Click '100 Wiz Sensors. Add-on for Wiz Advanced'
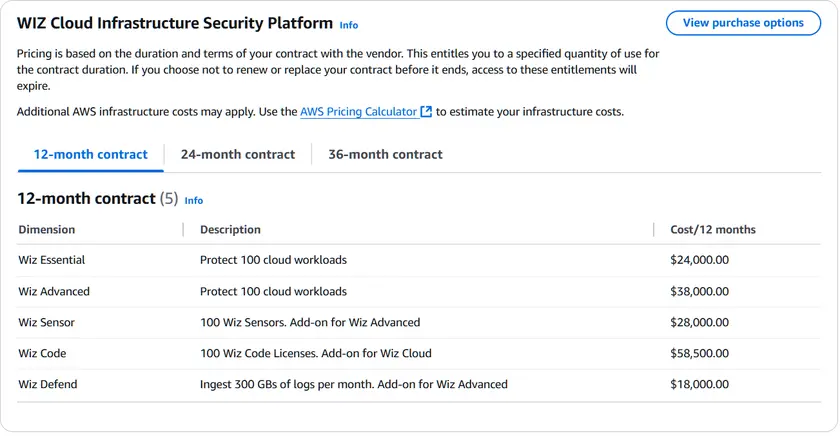This screenshot has width=840, height=436. coord(310,322)
